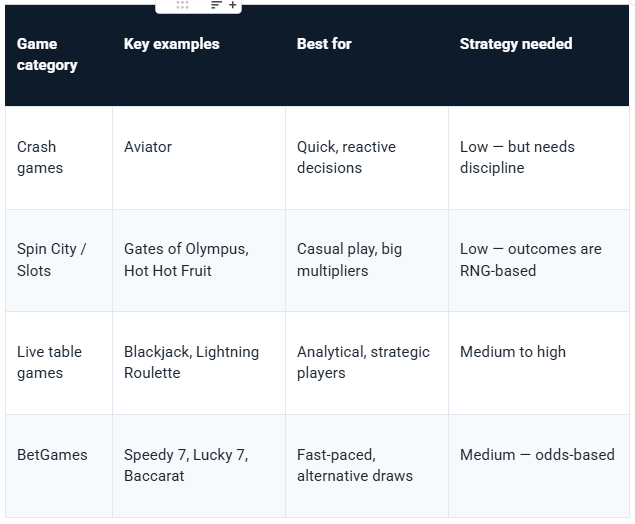This screenshot has height=524, width=635.
Task: Click the 'Medium to high' cell
Action: 539,363
